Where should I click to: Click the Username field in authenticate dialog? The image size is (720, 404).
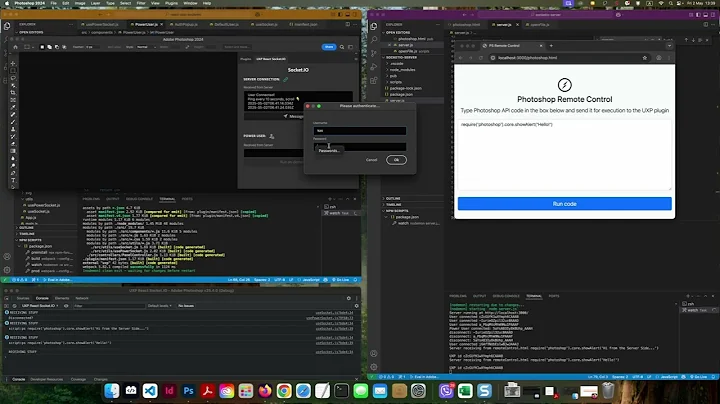360,131
